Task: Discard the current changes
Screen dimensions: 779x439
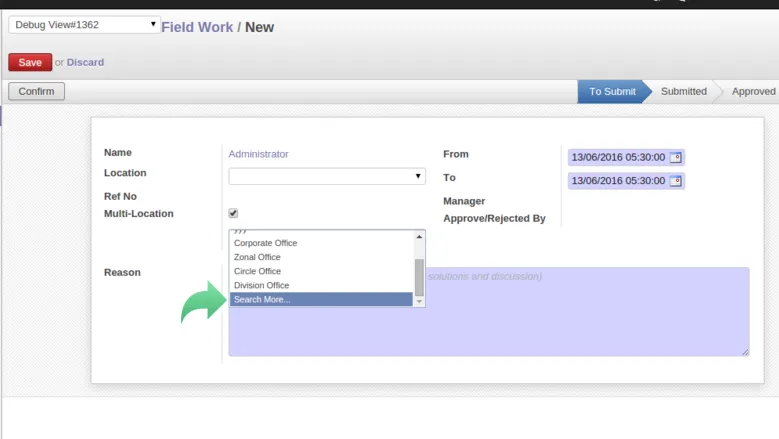Action: [x=85, y=63]
